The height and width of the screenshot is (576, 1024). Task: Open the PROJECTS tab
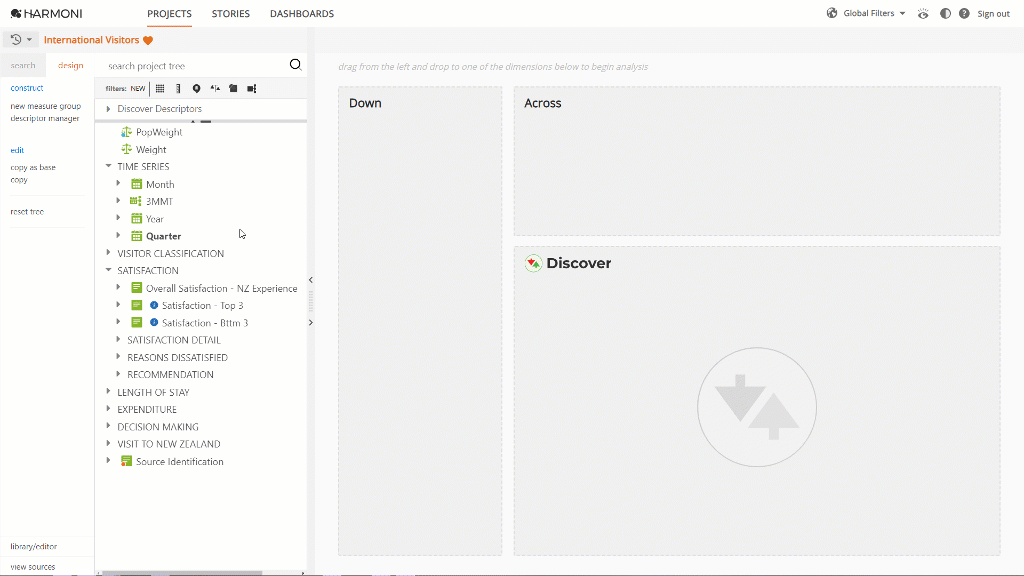click(x=169, y=14)
